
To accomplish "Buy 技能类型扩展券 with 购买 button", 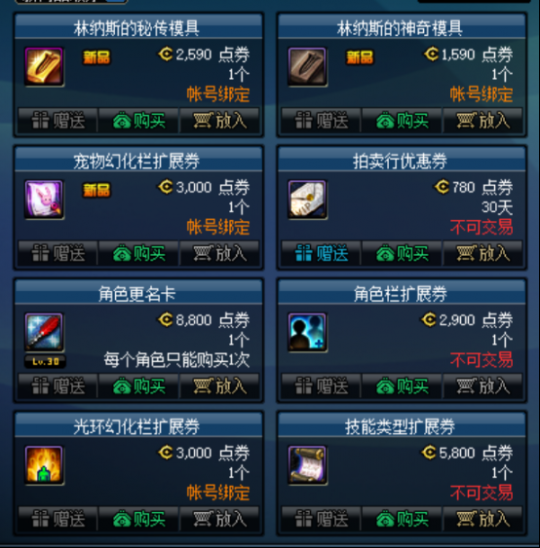I will (402, 519).
